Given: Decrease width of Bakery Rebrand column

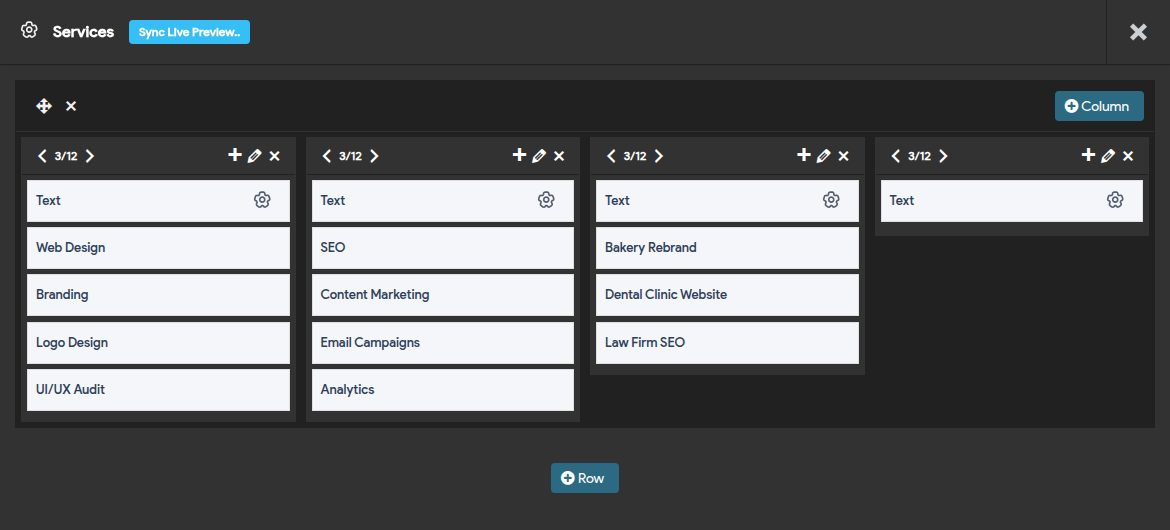Looking at the screenshot, I should 611,156.
